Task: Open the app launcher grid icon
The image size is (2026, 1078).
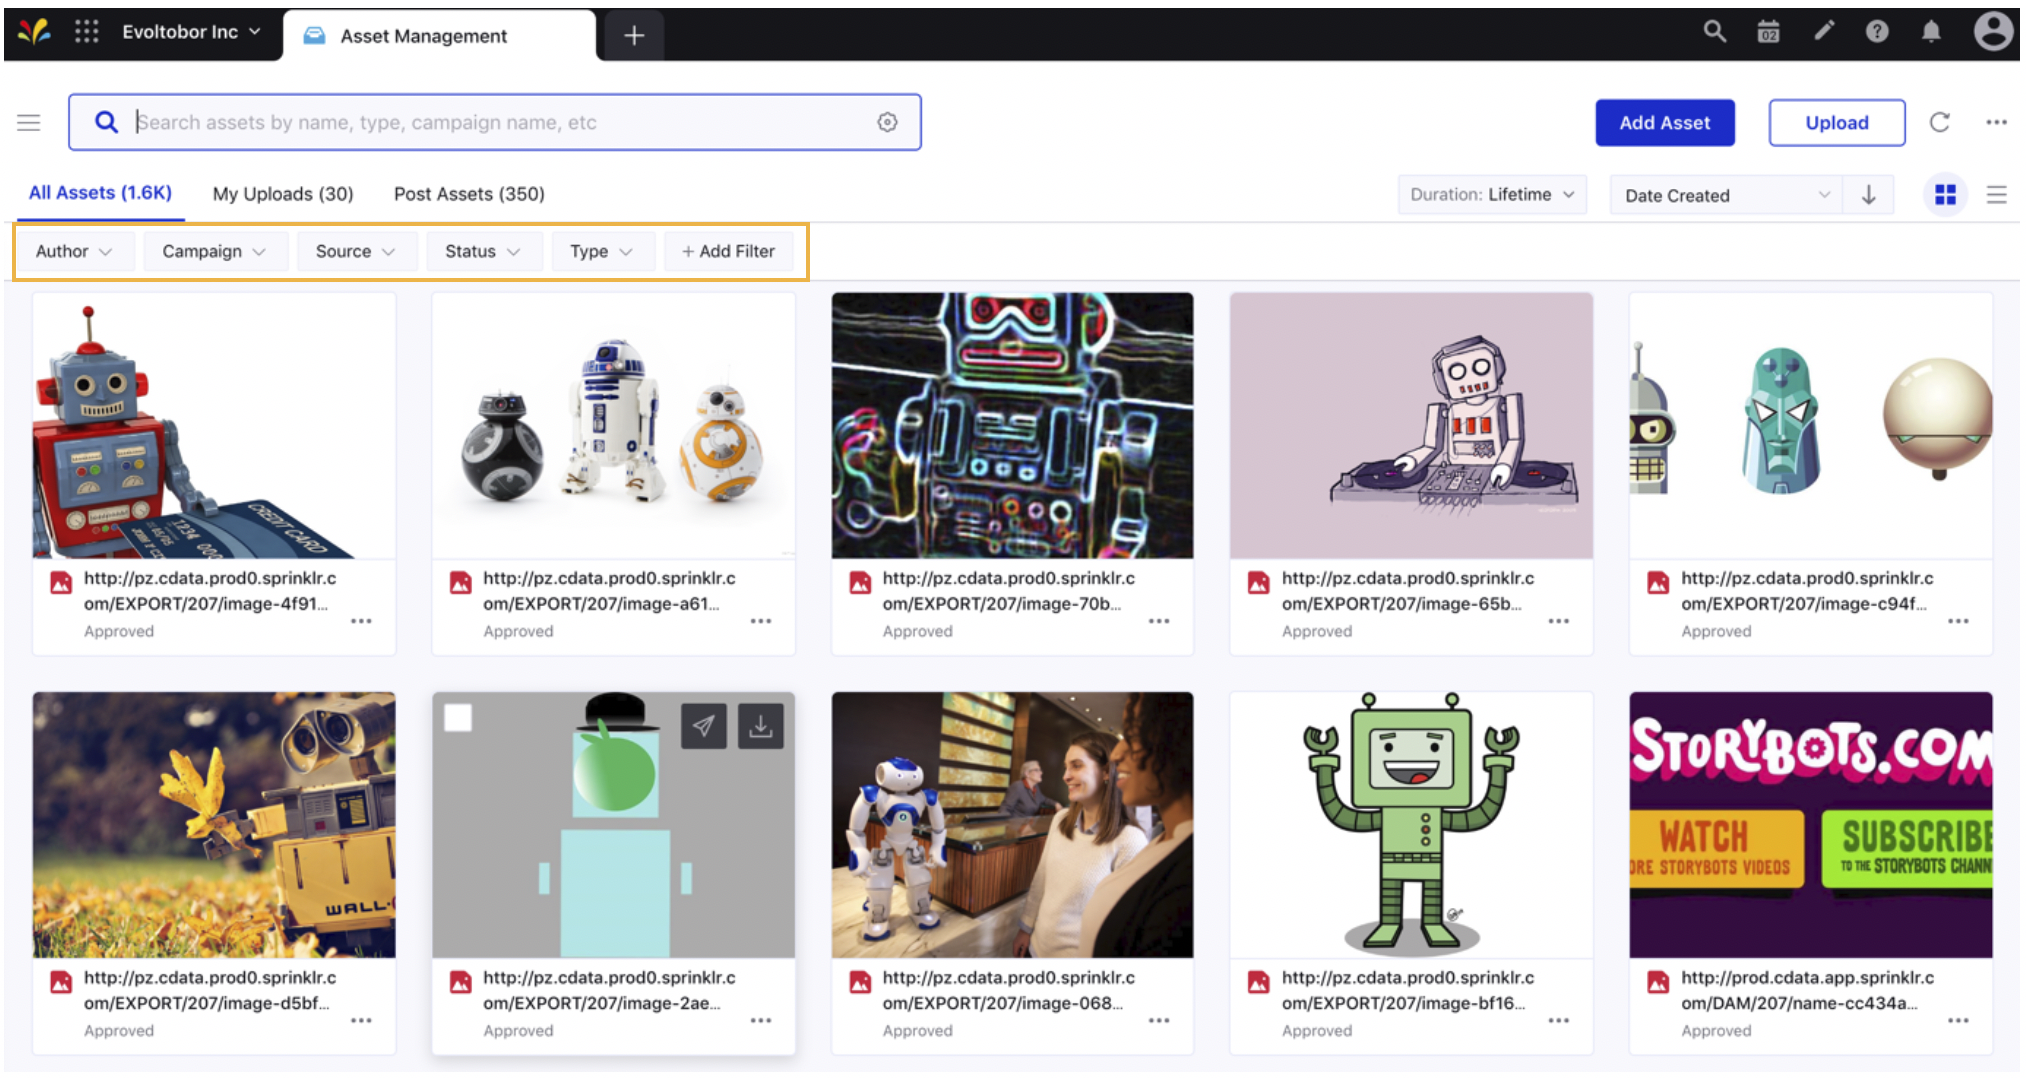Action: point(87,32)
